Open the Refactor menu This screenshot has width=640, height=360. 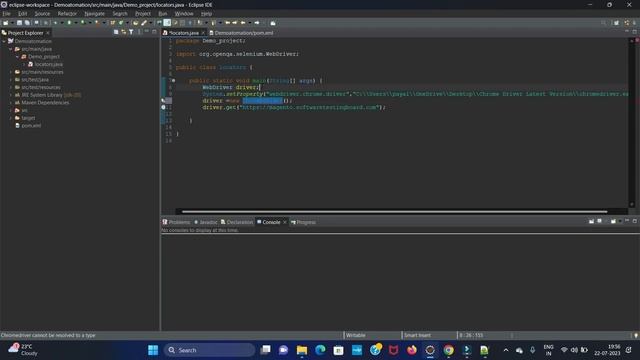67,13
